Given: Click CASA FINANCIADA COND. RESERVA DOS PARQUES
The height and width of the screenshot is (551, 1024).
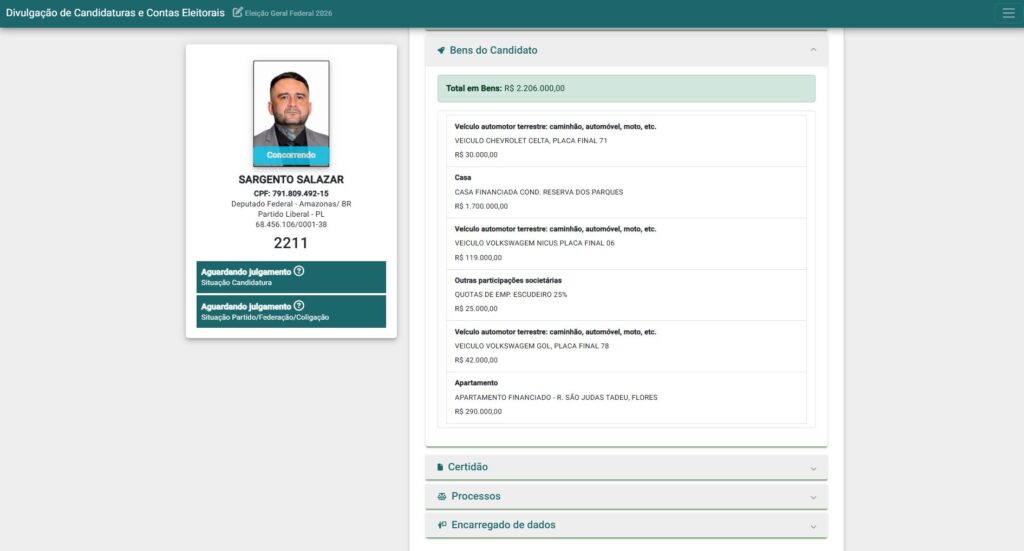Looking at the screenshot, I should coord(539,192).
